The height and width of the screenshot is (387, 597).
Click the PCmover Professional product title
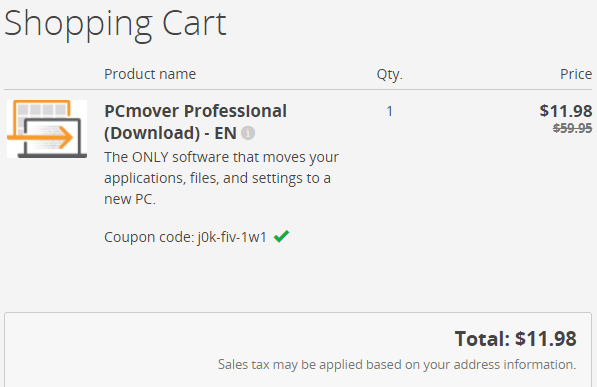click(x=195, y=111)
